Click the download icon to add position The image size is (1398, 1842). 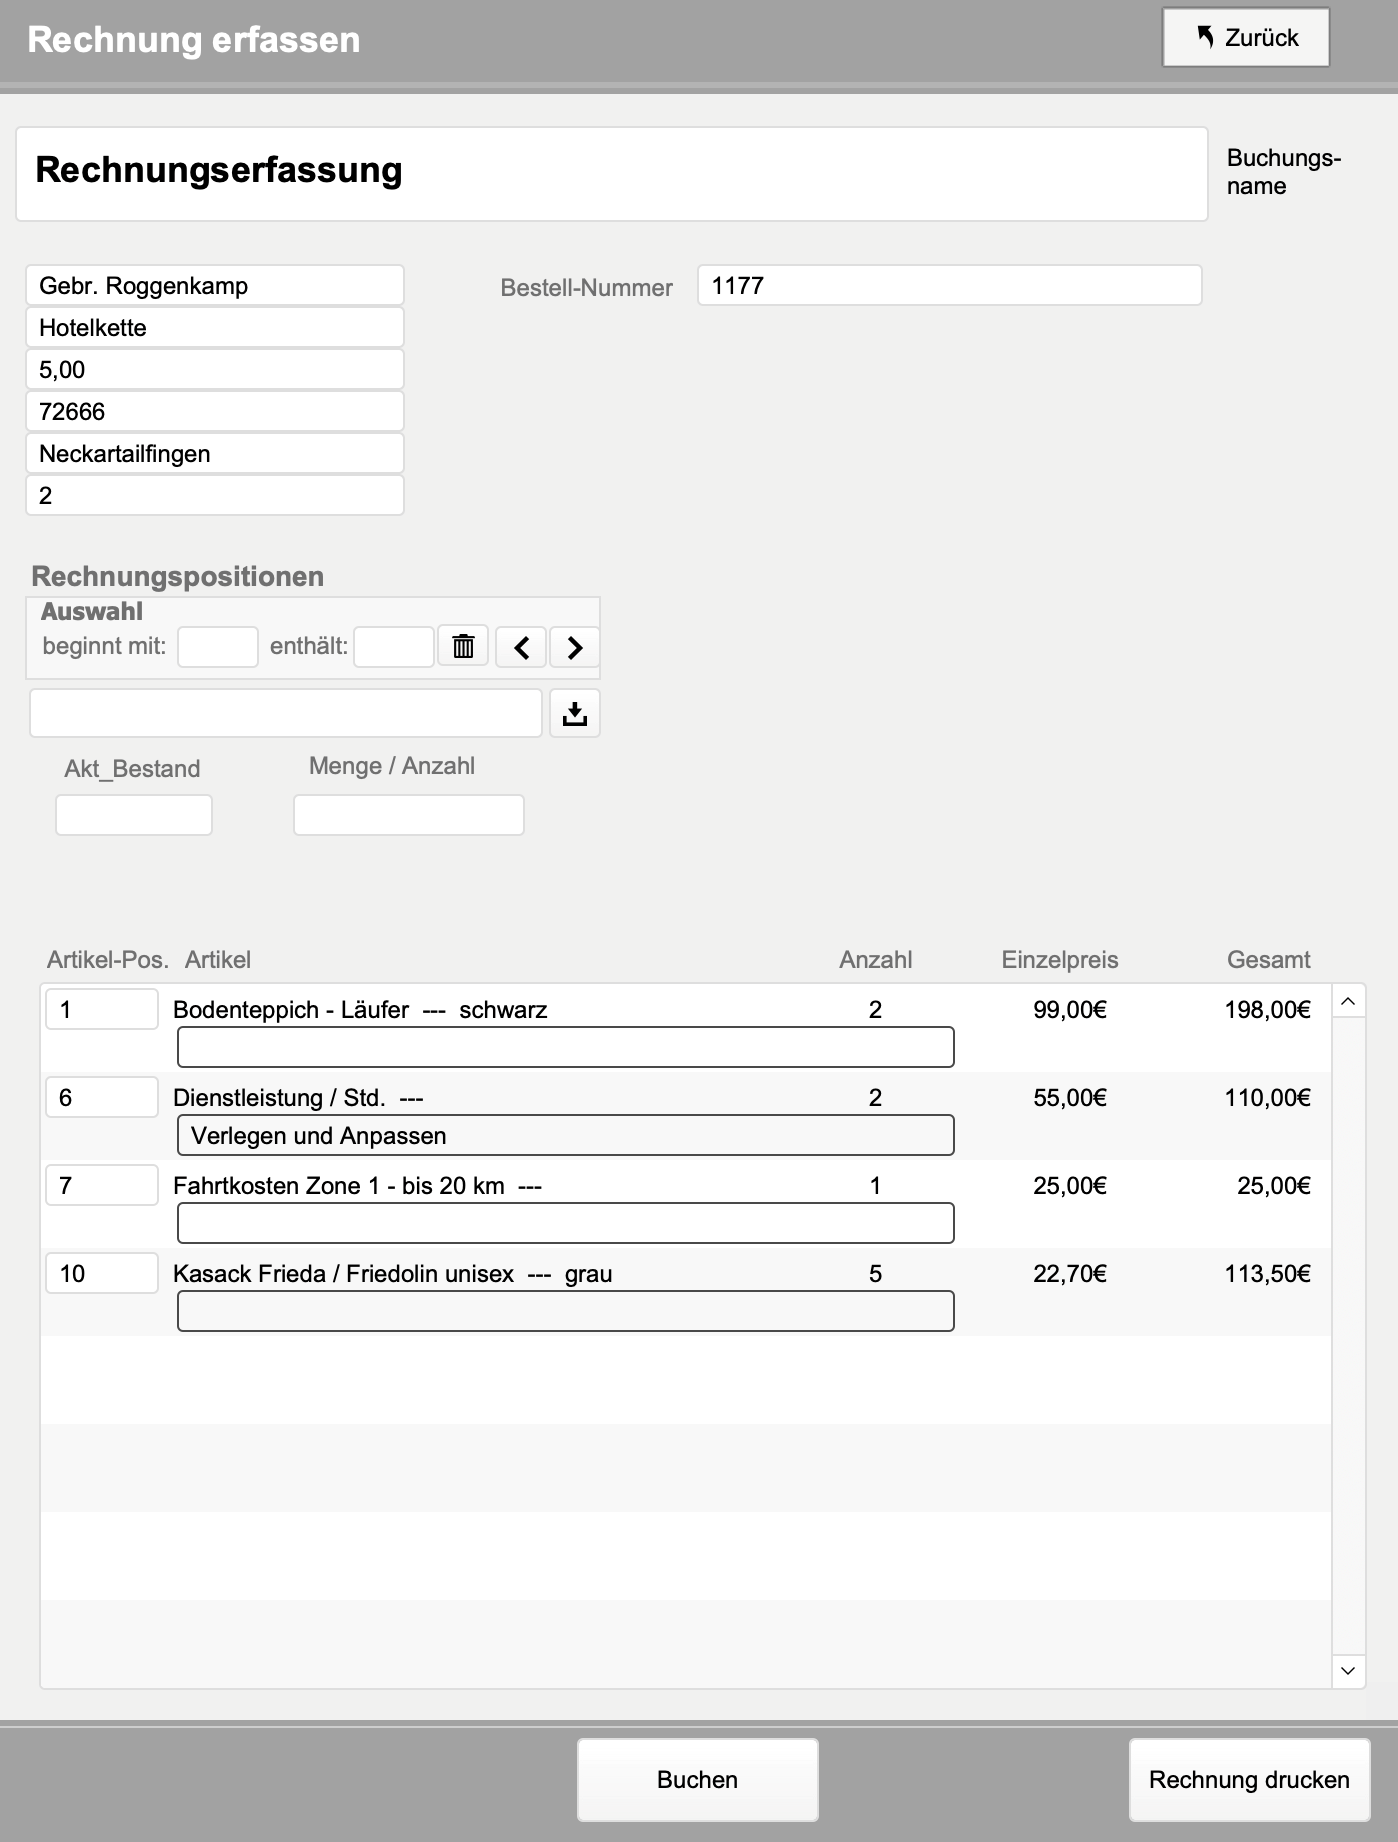tap(574, 713)
